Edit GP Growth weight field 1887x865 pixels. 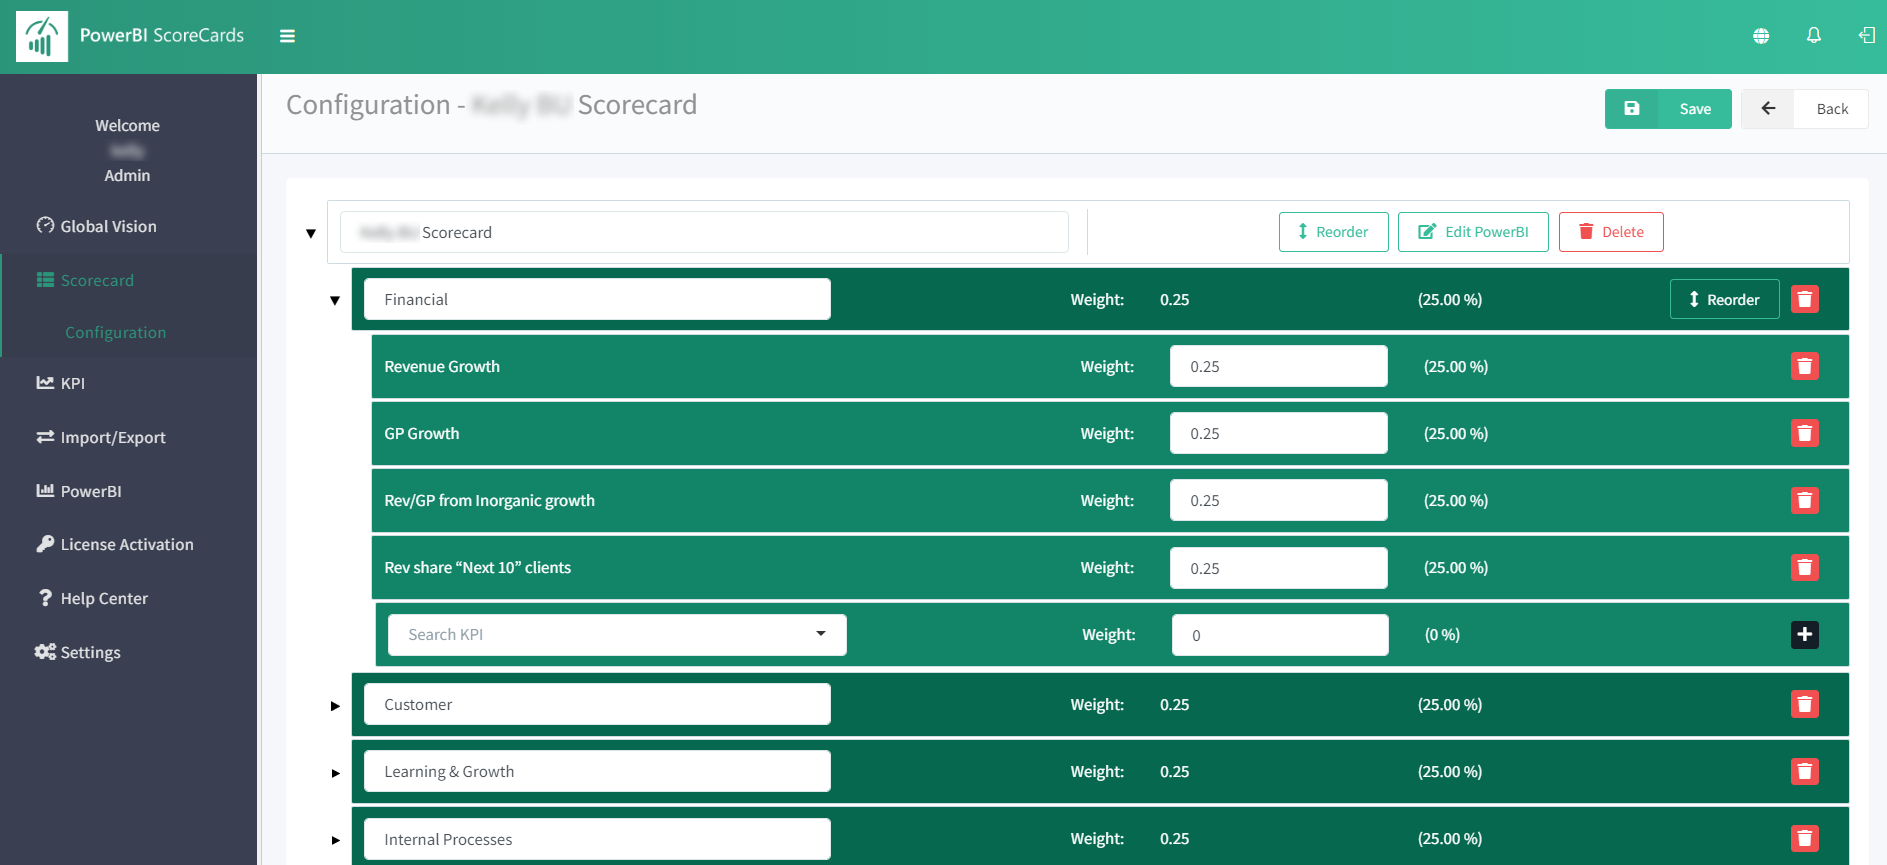pos(1278,433)
